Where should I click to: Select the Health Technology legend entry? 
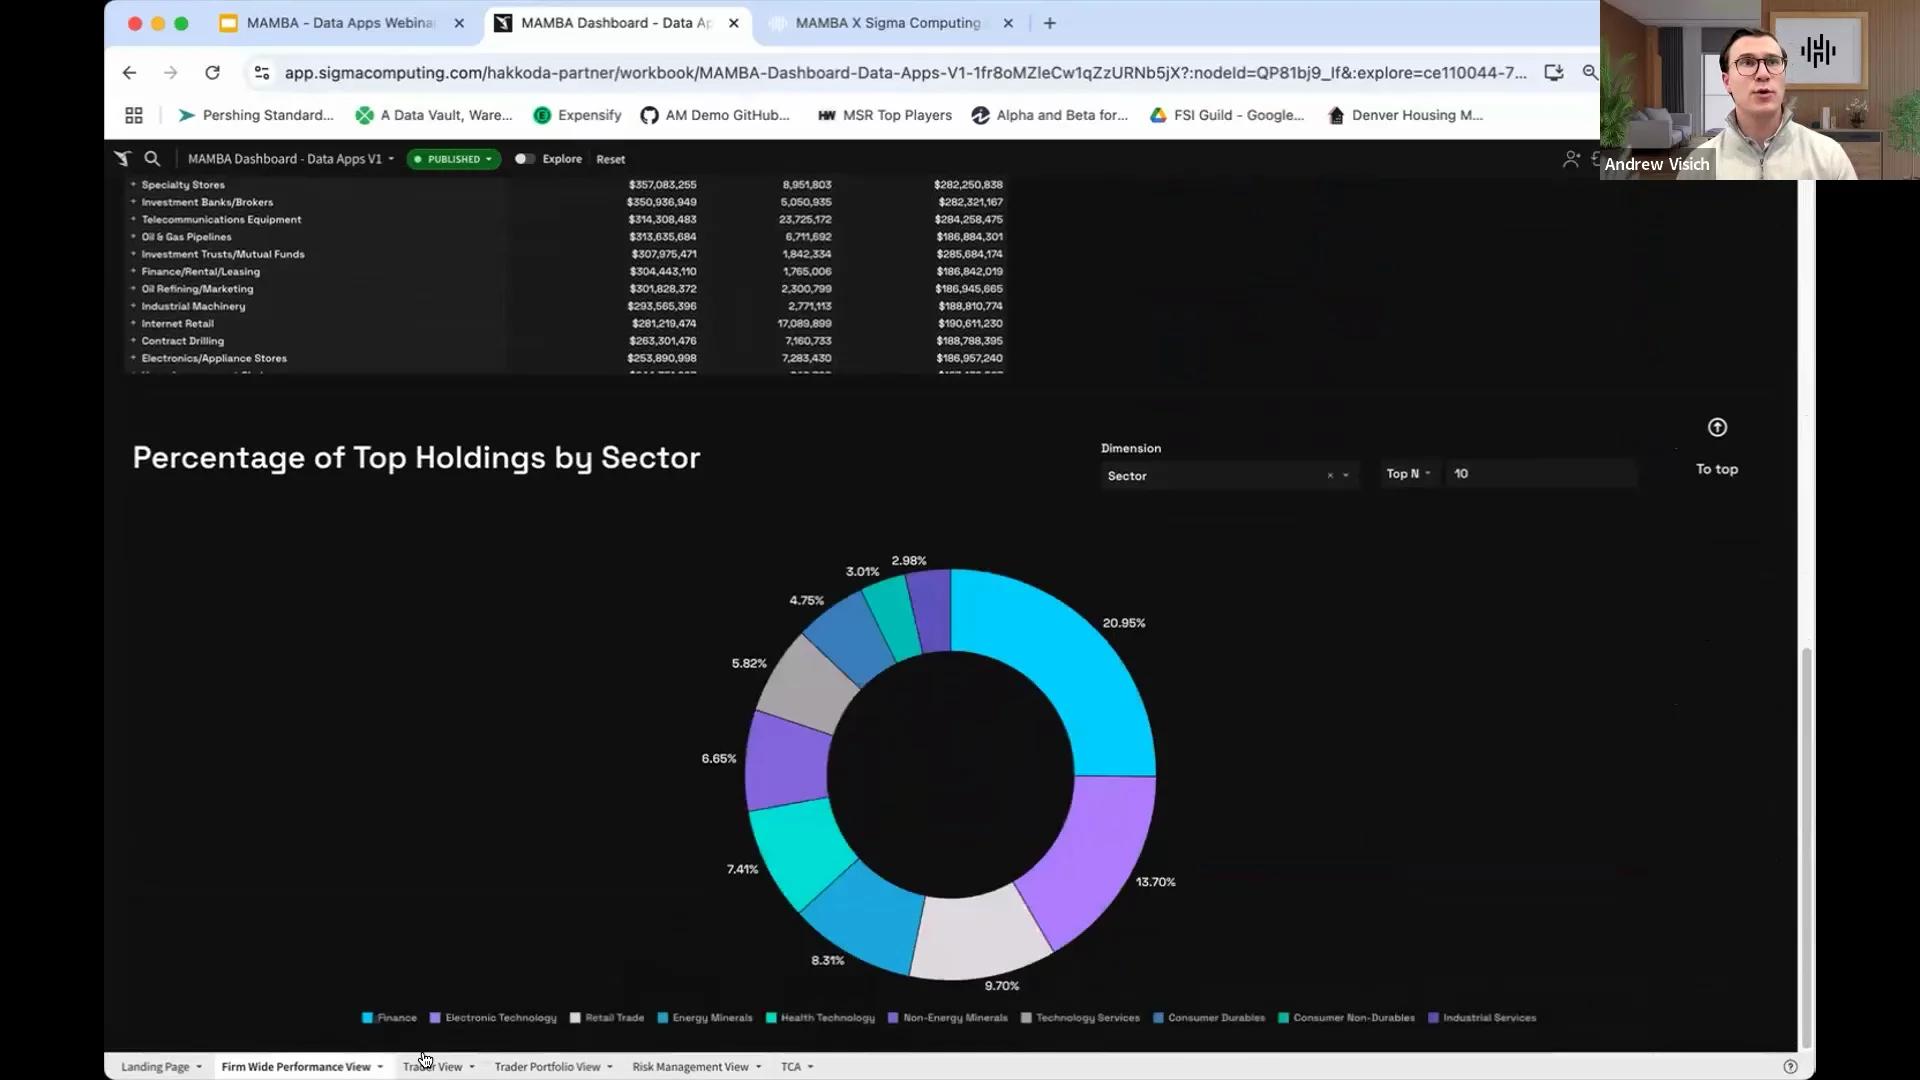click(820, 1018)
